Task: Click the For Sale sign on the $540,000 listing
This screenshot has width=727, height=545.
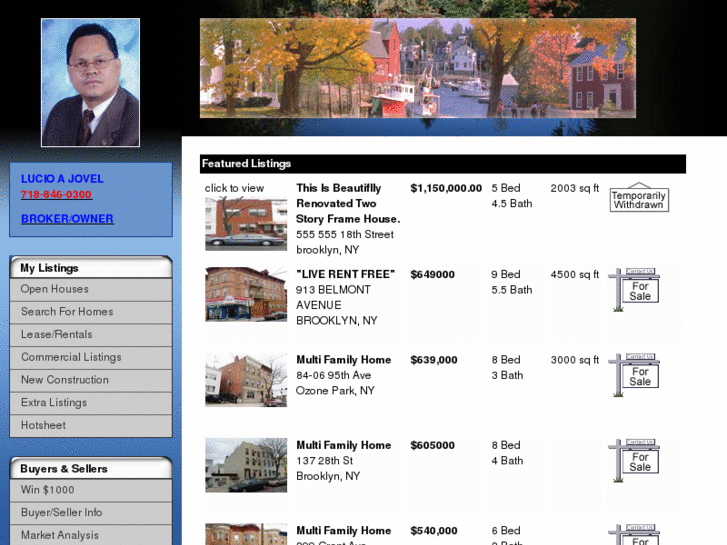Action: point(634,535)
